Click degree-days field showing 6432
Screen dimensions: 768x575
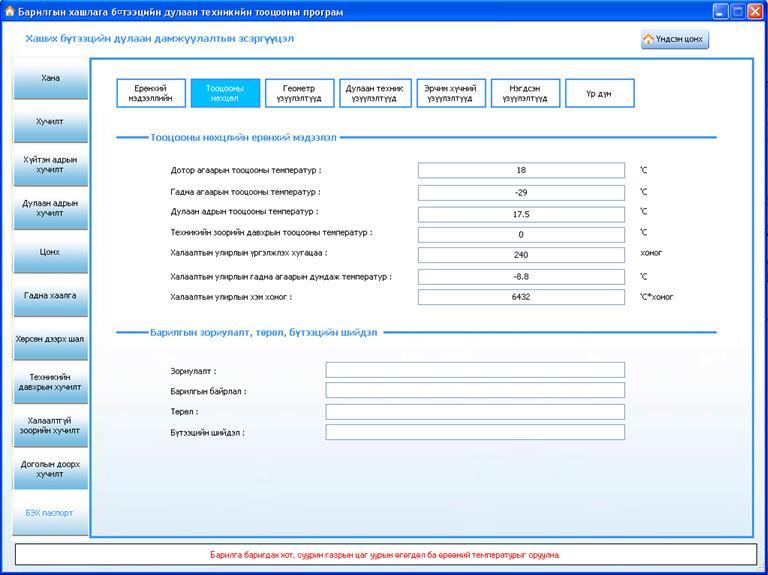pos(521,297)
